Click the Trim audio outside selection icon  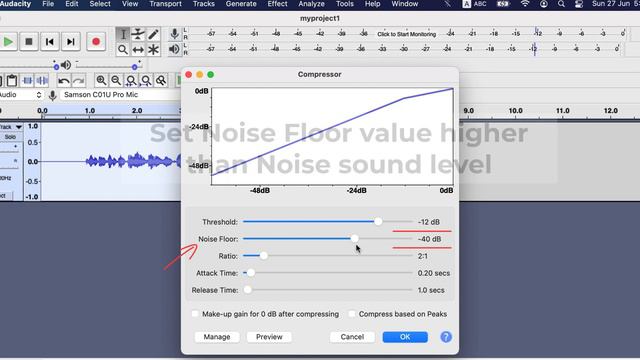(x=27, y=80)
